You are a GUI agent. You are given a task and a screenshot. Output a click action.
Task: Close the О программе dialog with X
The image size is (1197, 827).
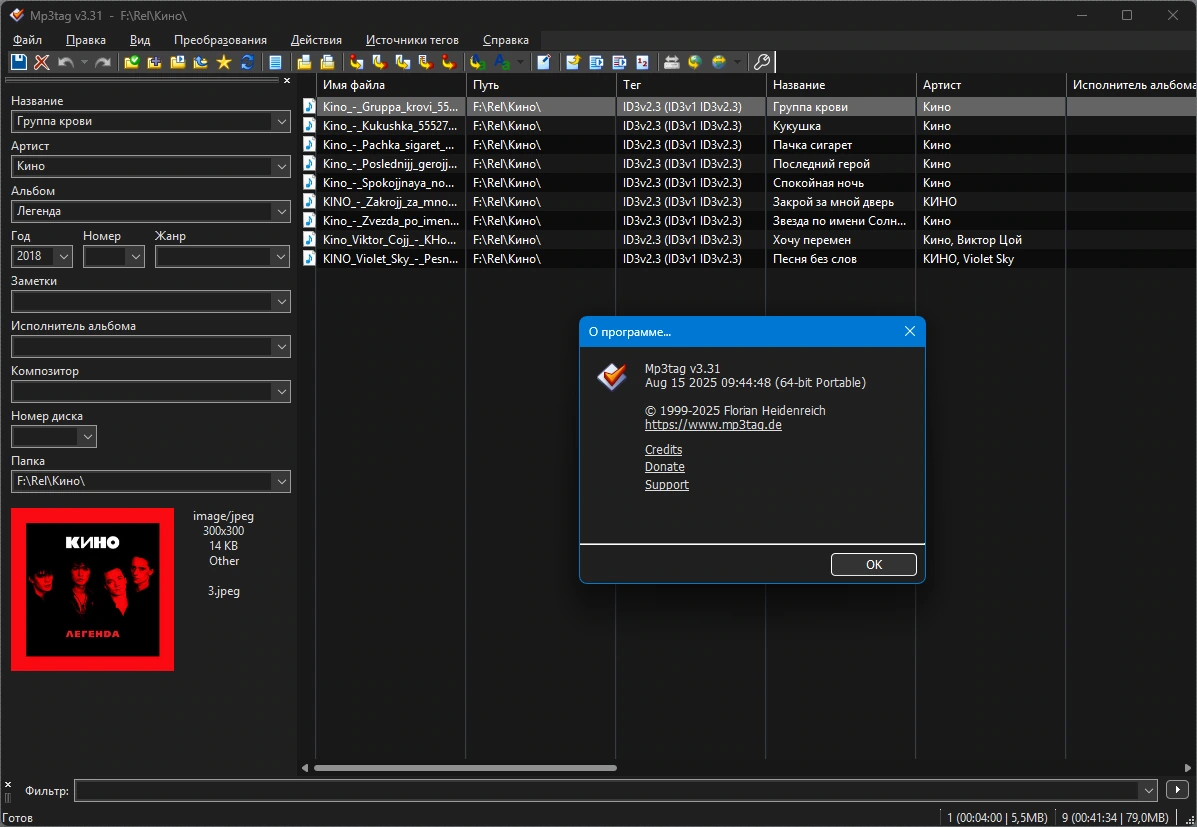click(909, 331)
